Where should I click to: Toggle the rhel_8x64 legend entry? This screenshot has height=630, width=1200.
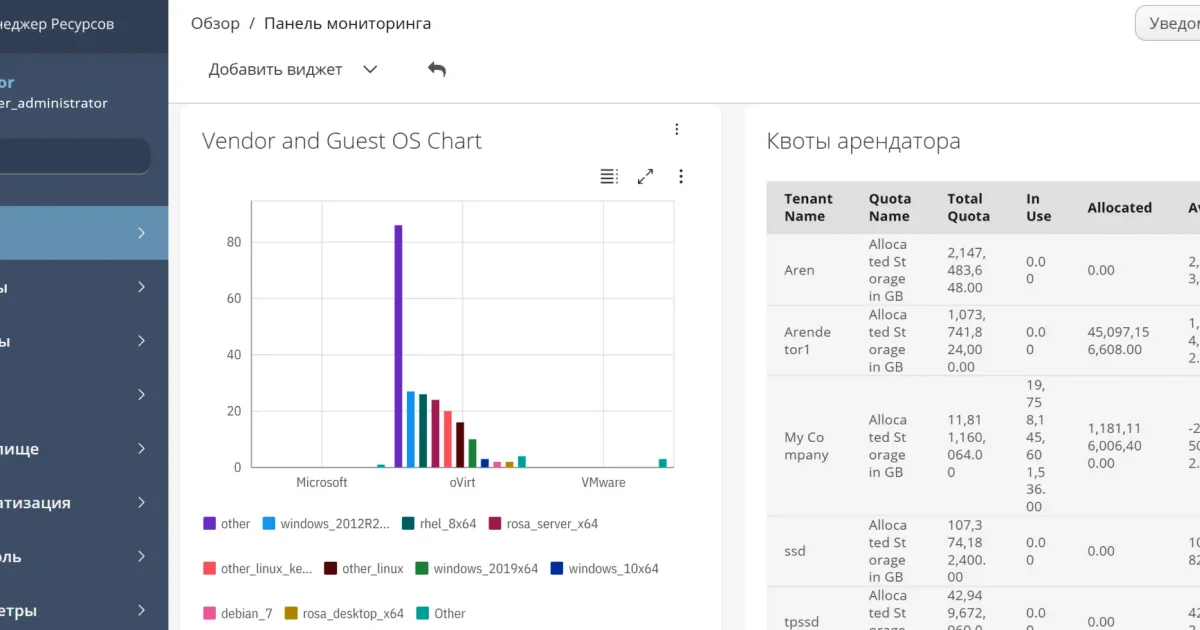coord(439,523)
